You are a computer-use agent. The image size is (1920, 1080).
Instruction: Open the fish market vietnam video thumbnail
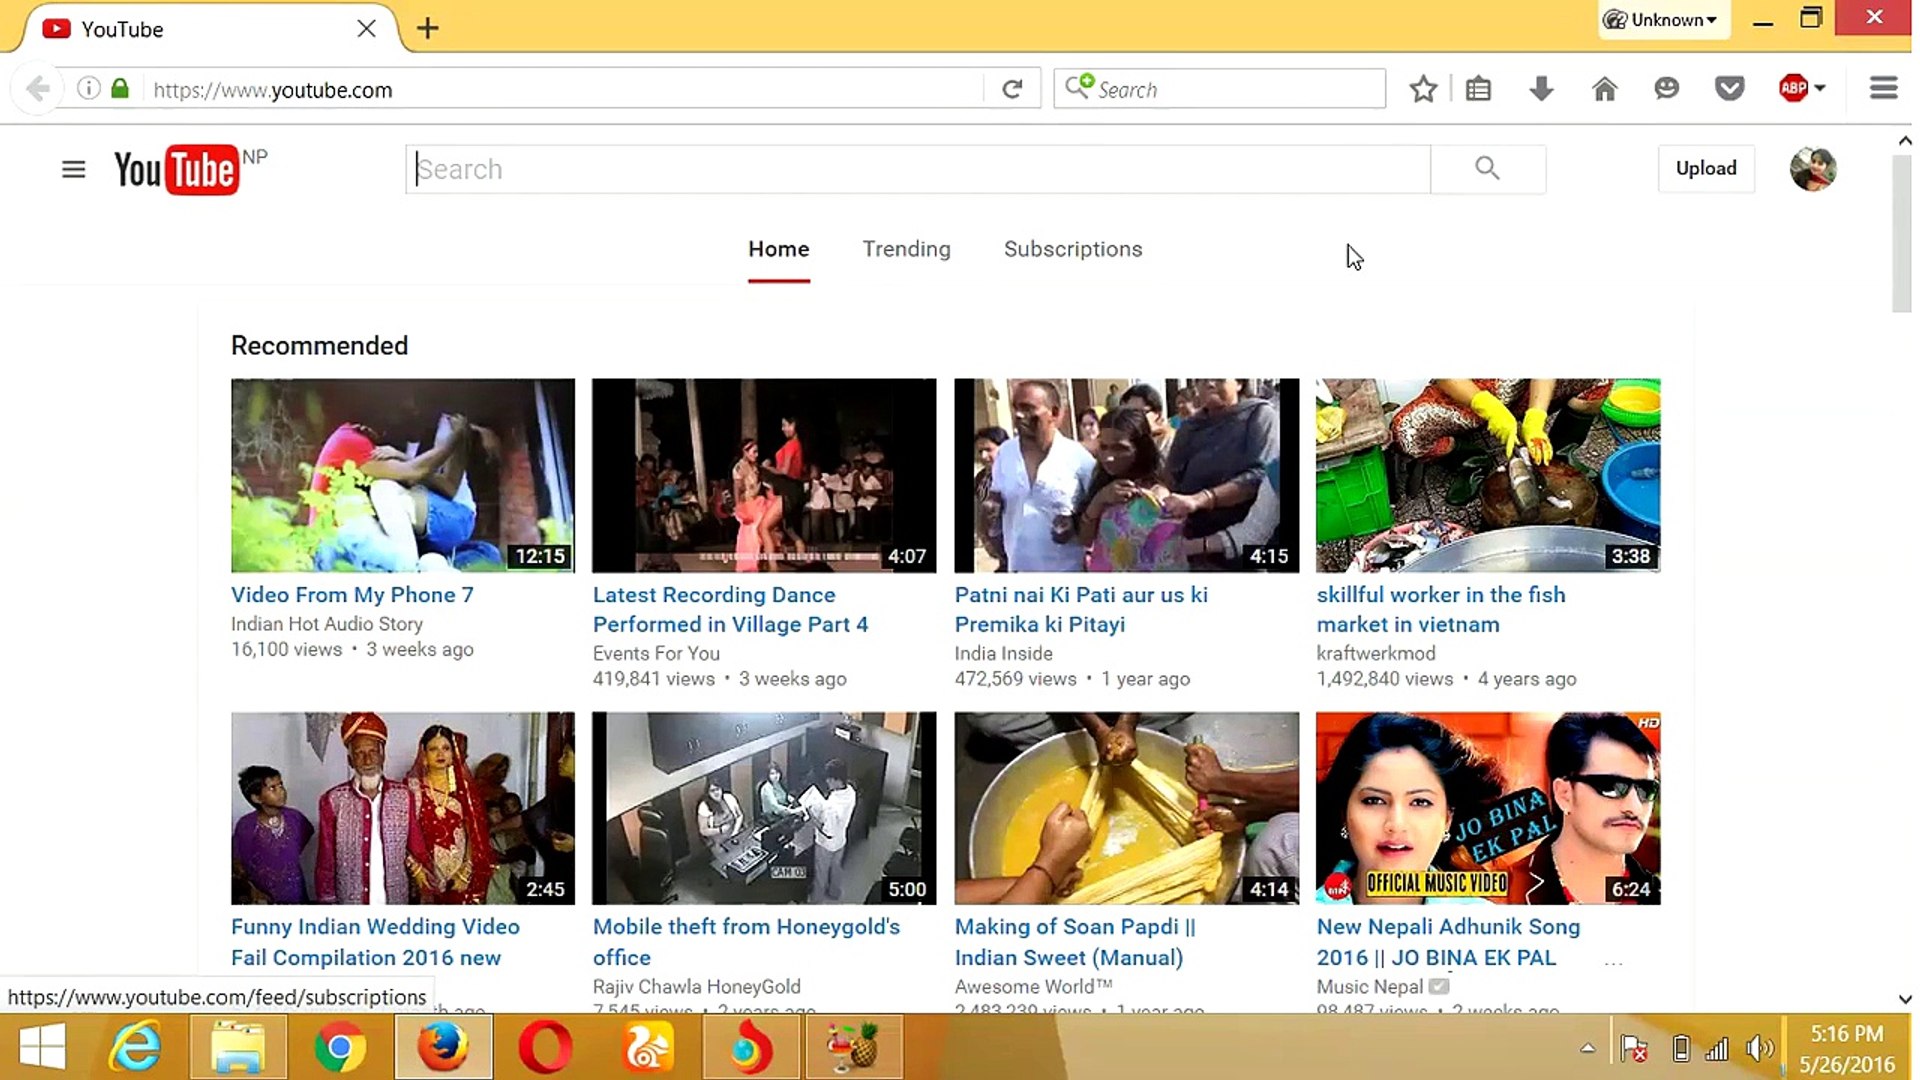coord(1487,475)
